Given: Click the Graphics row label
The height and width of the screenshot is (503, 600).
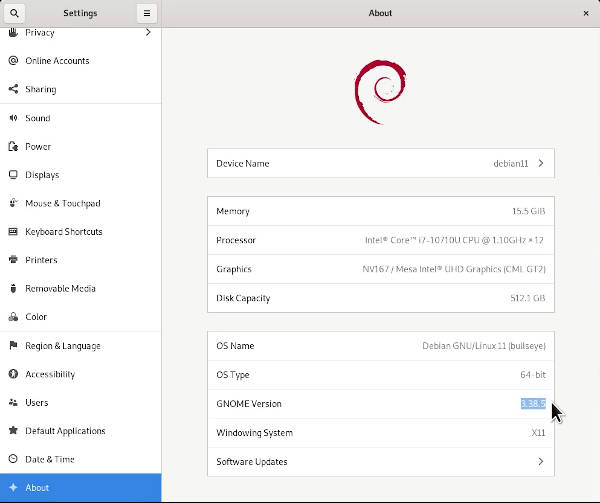Looking at the screenshot, I should click(x=234, y=269).
